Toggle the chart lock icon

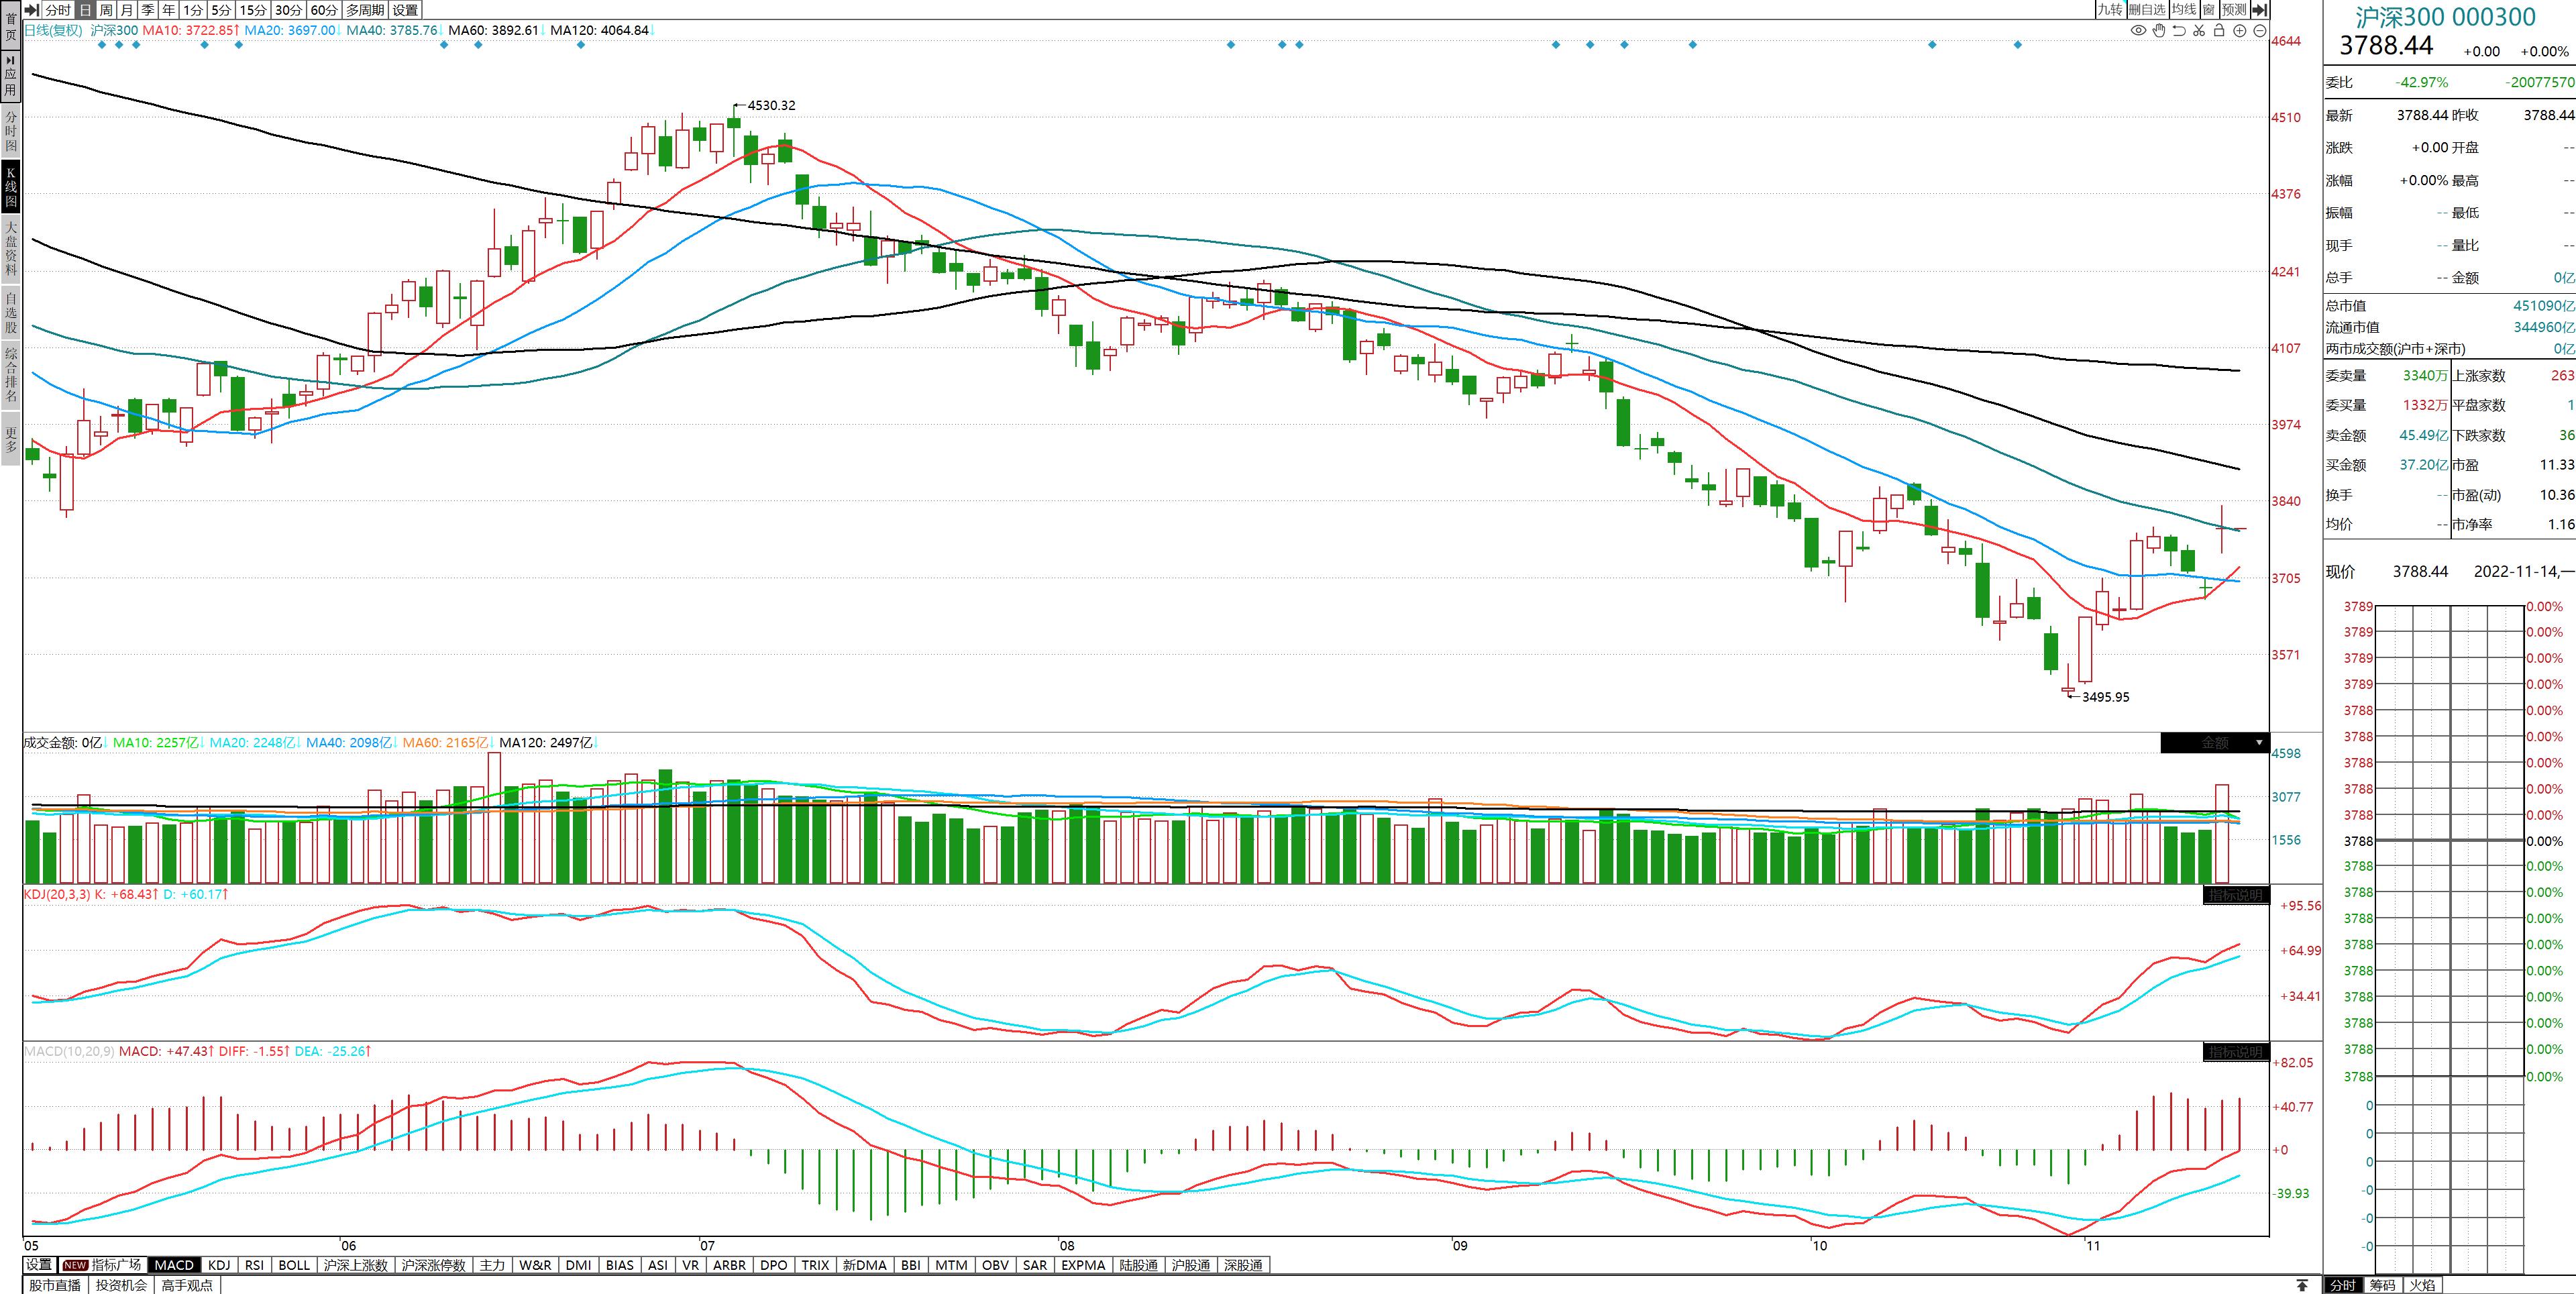[2219, 31]
